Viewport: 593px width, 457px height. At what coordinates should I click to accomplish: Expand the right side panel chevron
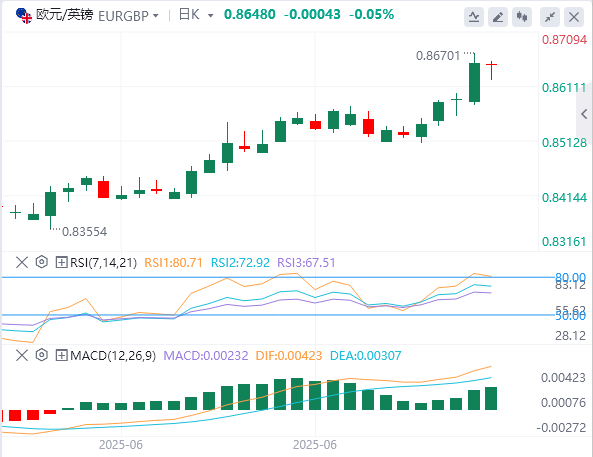click(585, 114)
